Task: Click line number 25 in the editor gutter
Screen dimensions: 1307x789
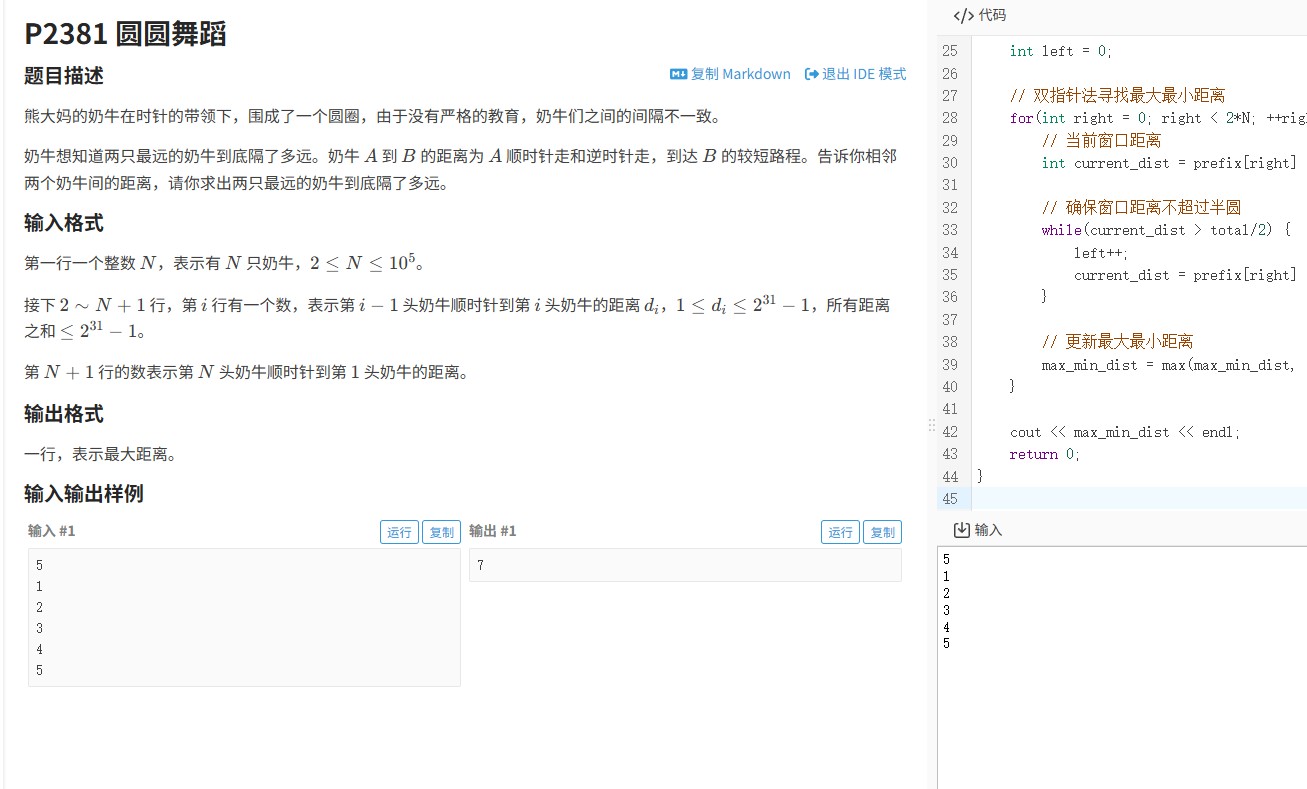Action: pos(950,50)
